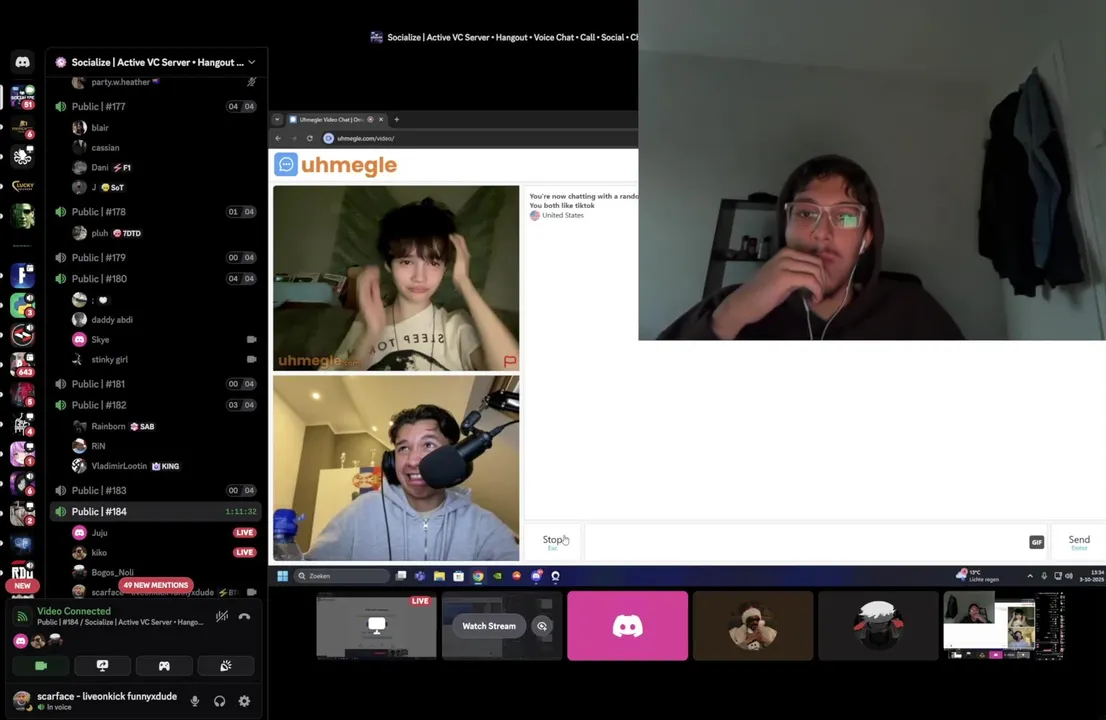1106x720 pixels.
Task: Open the soundboard button
Action: (x=225, y=666)
